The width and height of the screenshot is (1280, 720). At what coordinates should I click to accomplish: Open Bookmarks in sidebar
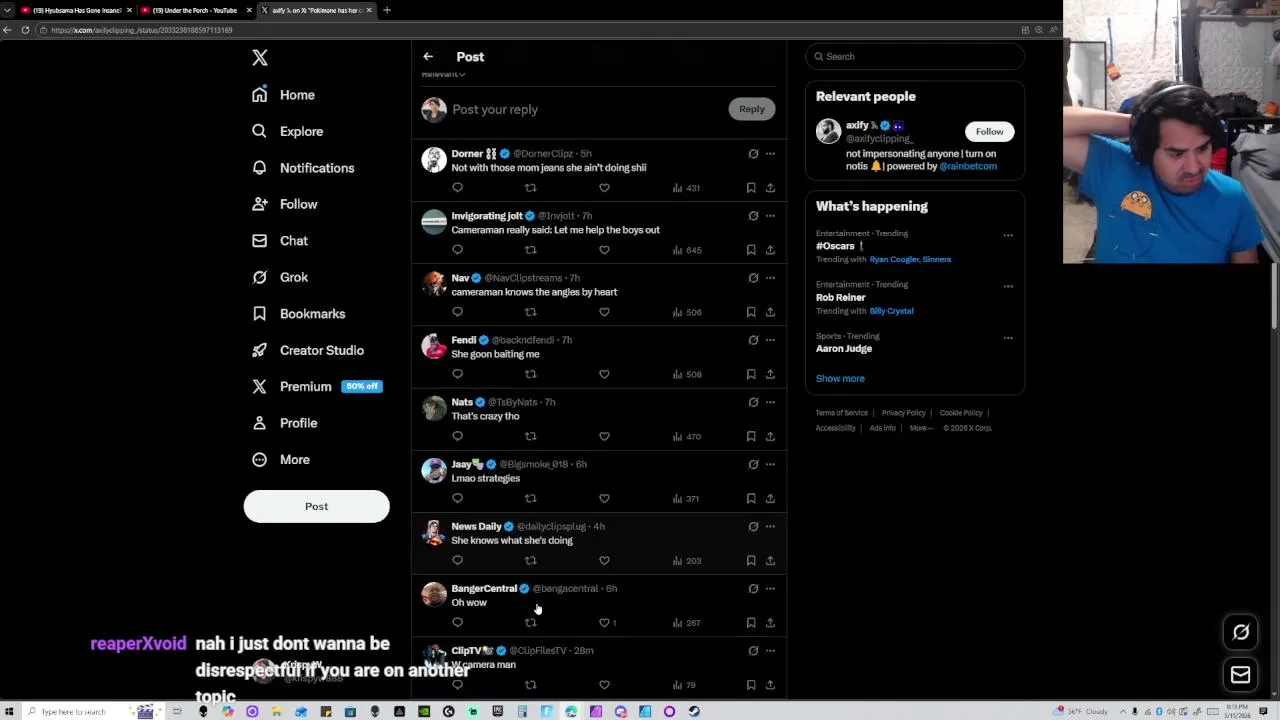[x=299, y=314]
